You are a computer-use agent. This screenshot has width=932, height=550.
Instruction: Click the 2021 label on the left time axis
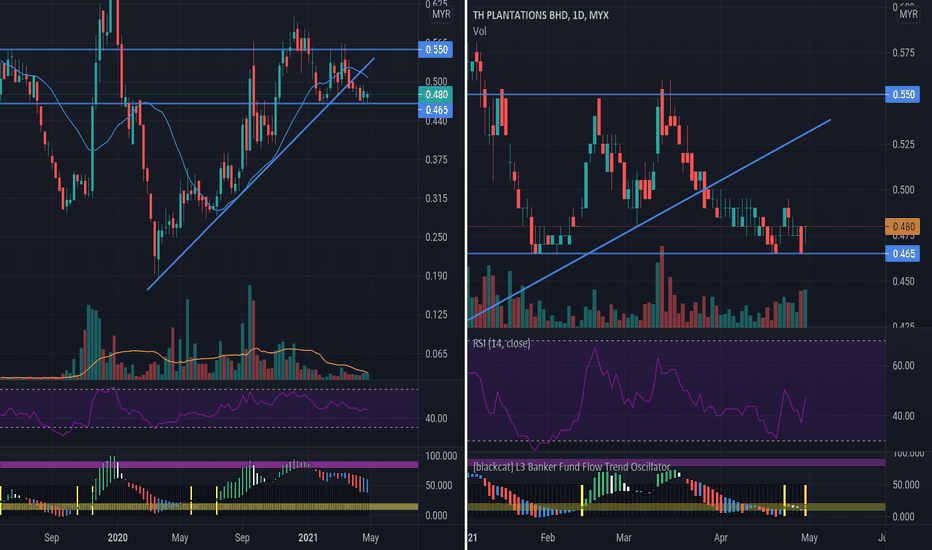tap(308, 538)
